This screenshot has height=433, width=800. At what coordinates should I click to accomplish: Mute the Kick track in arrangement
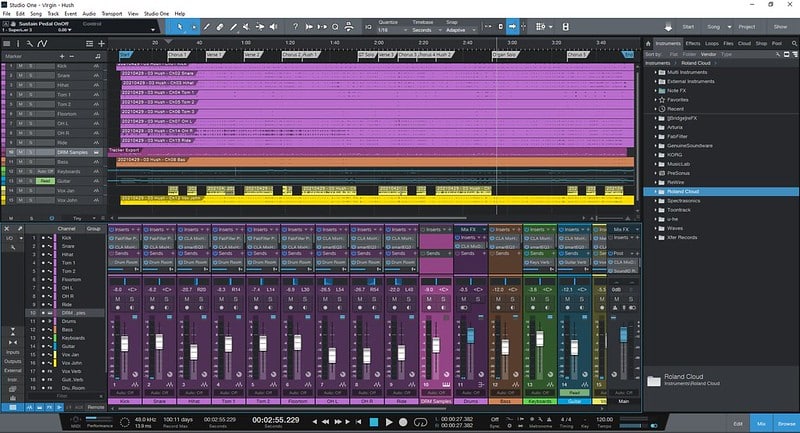pos(20,66)
